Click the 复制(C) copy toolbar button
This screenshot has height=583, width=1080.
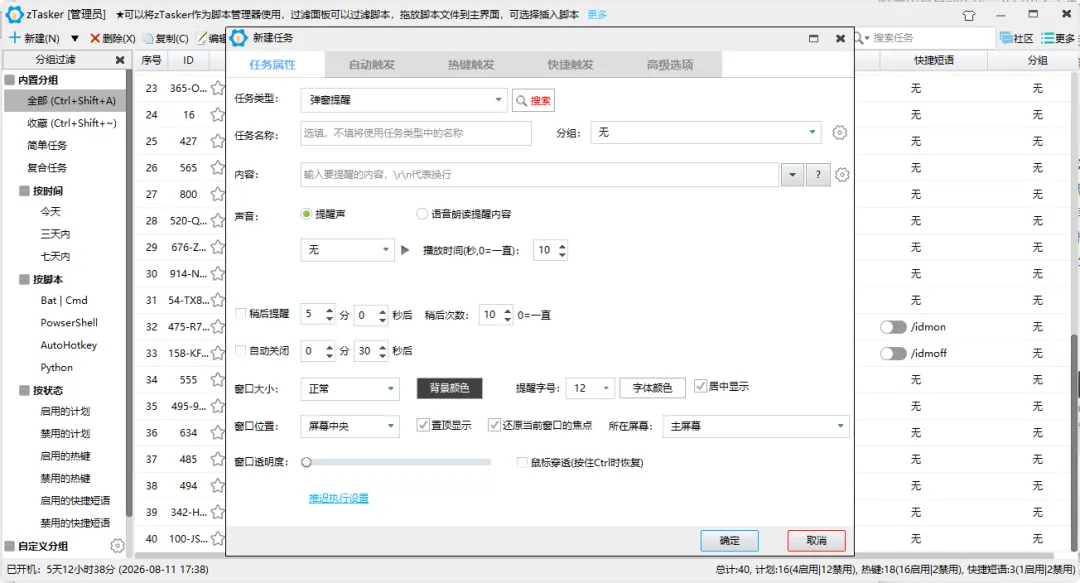(x=165, y=38)
